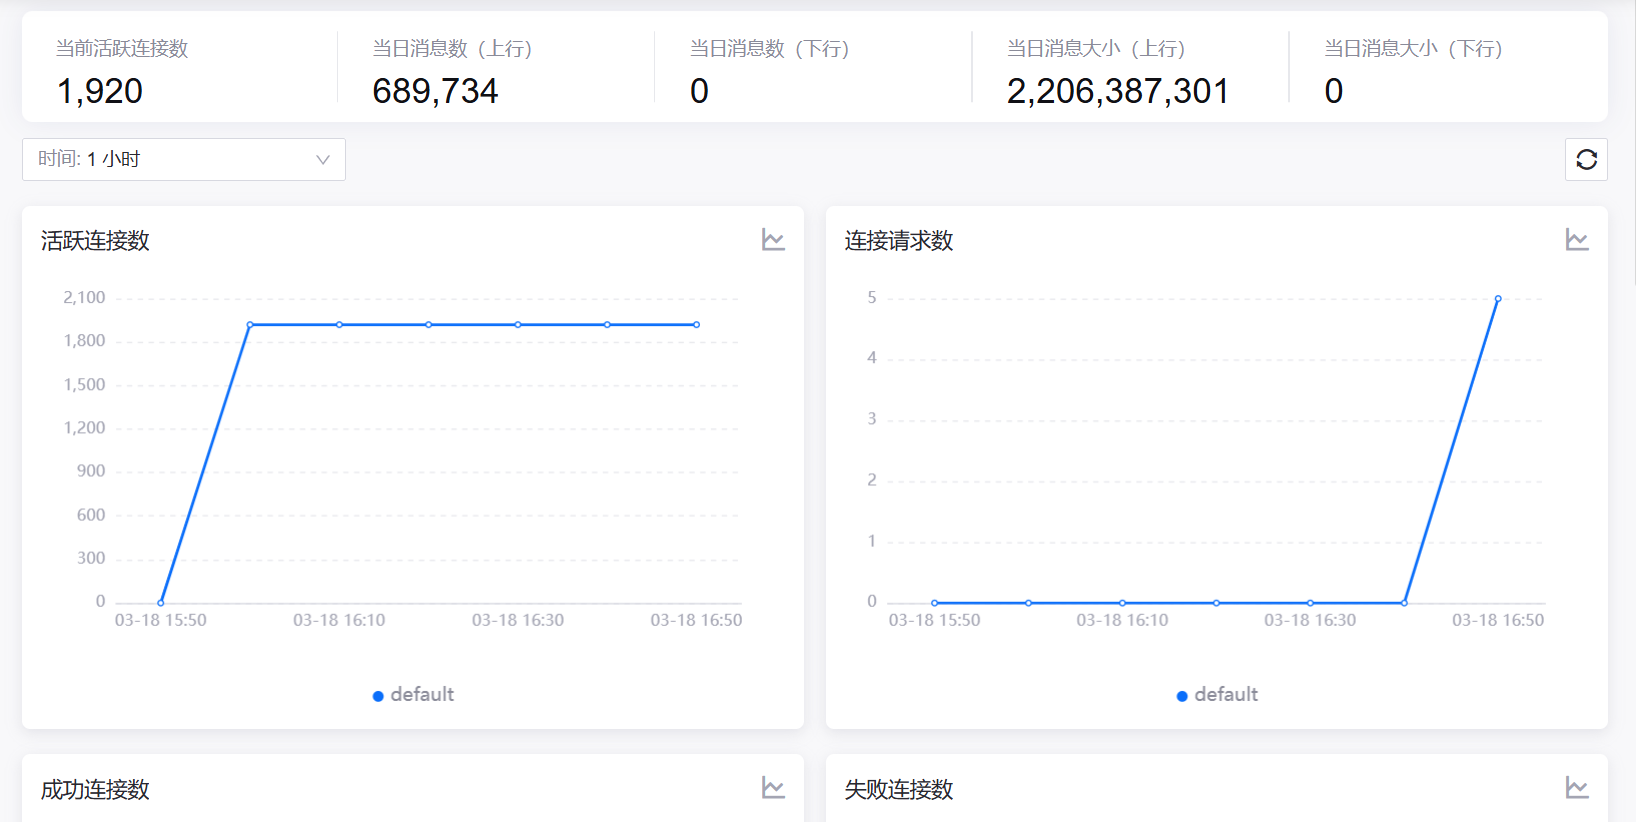
Task: Open the 时间 1 小时 dropdown
Action: pos(183,160)
